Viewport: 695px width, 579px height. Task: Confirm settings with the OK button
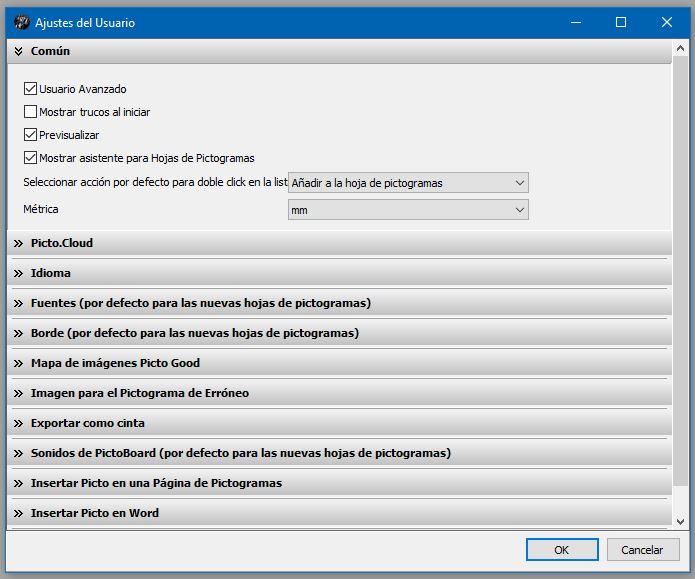pyautogui.click(x=562, y=550)
